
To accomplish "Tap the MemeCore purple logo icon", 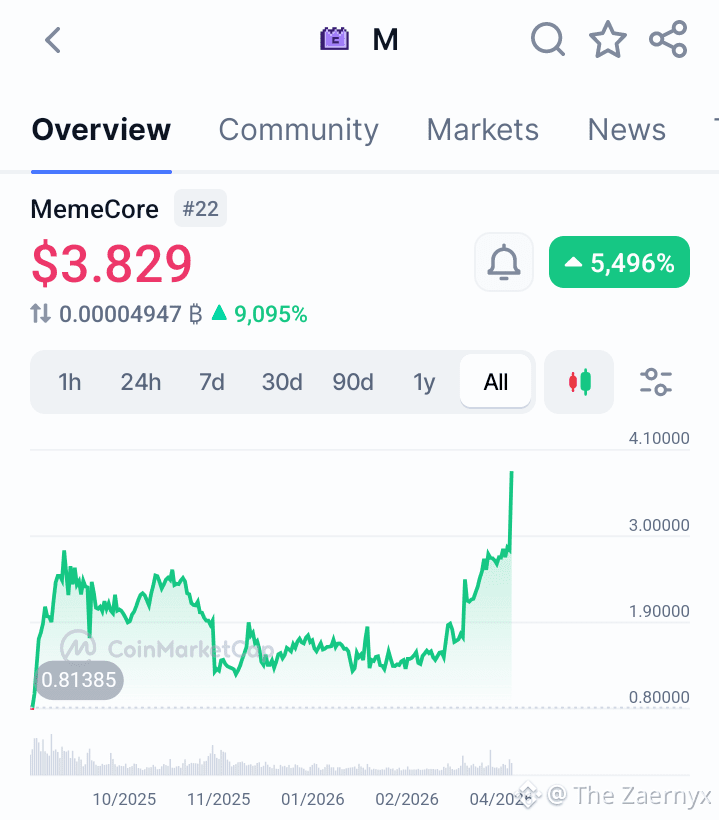I will coord(335,39).
